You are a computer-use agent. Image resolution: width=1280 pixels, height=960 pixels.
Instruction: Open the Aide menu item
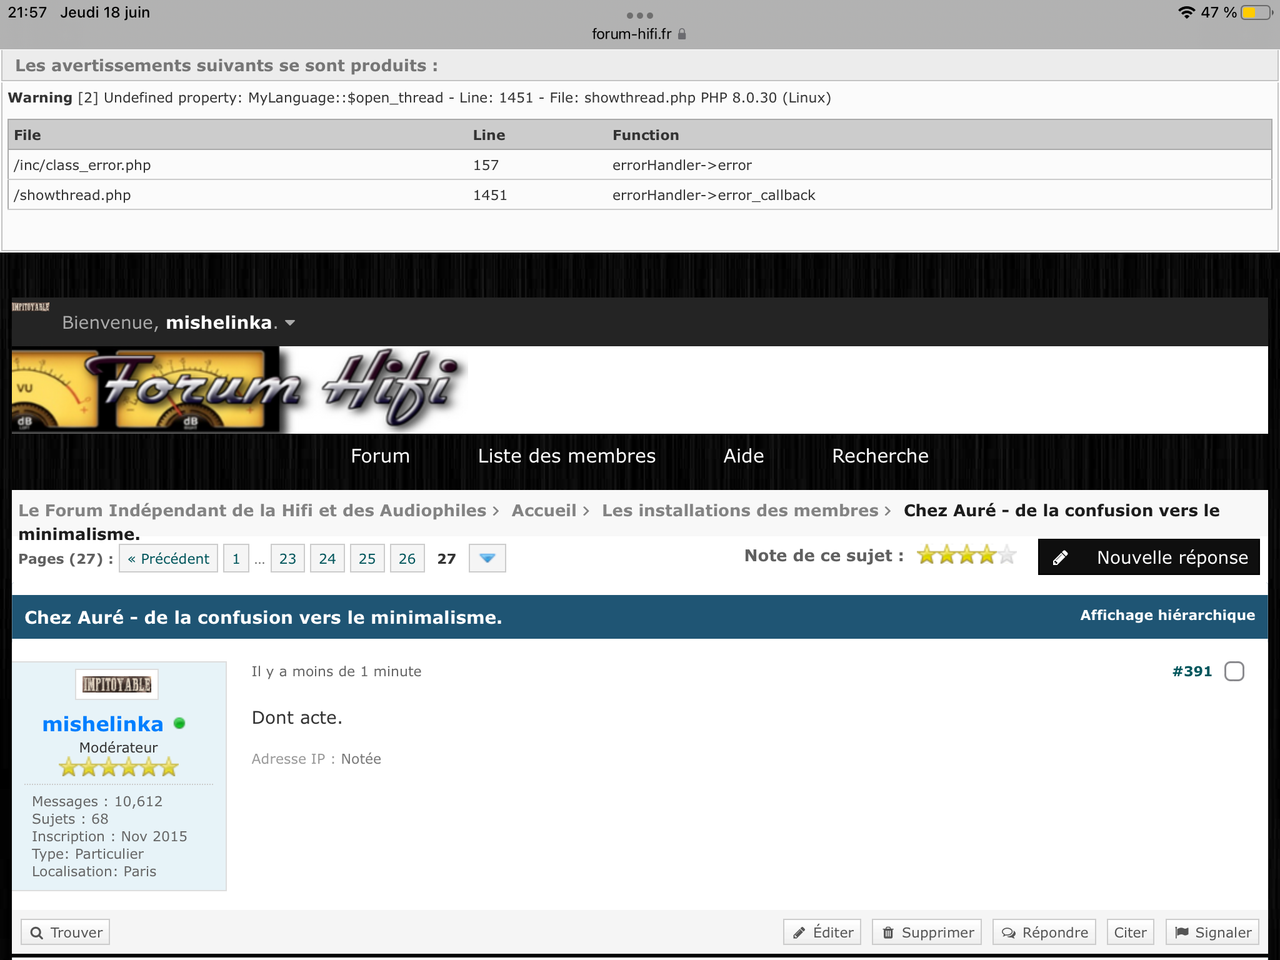tap(744, 456)
